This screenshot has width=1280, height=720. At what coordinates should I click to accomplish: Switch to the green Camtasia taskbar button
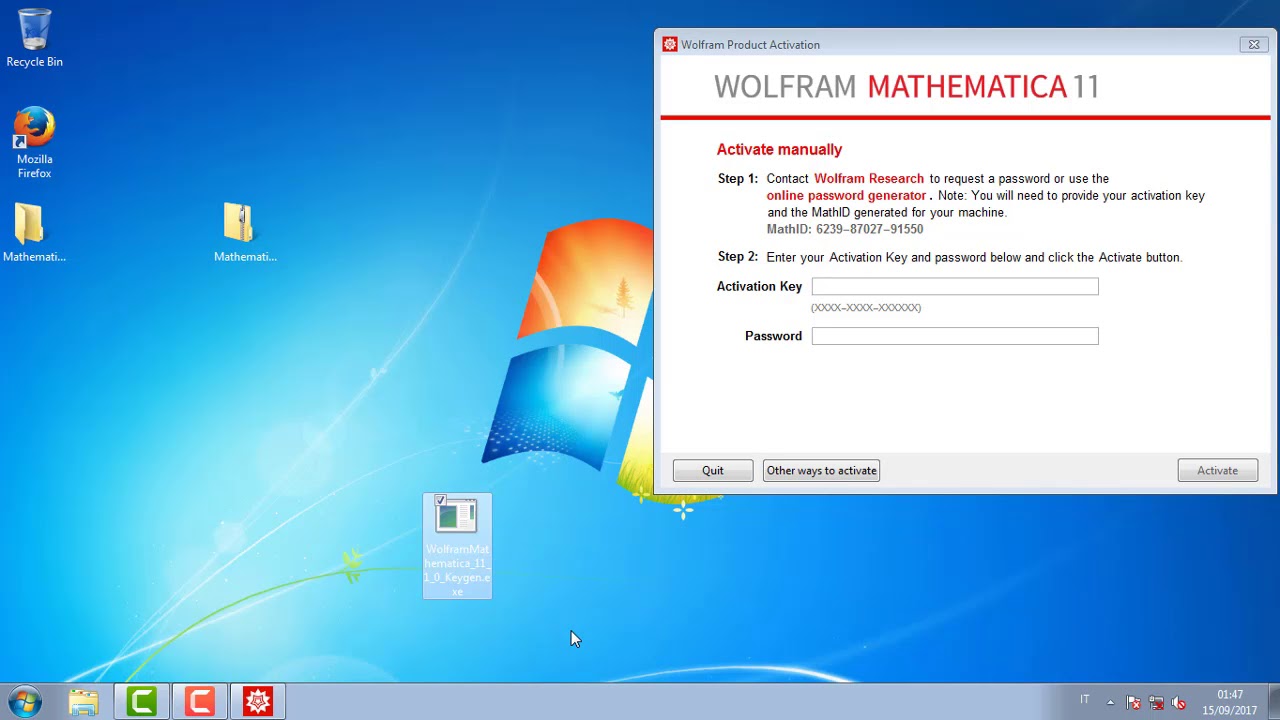(x=142, y=702)
